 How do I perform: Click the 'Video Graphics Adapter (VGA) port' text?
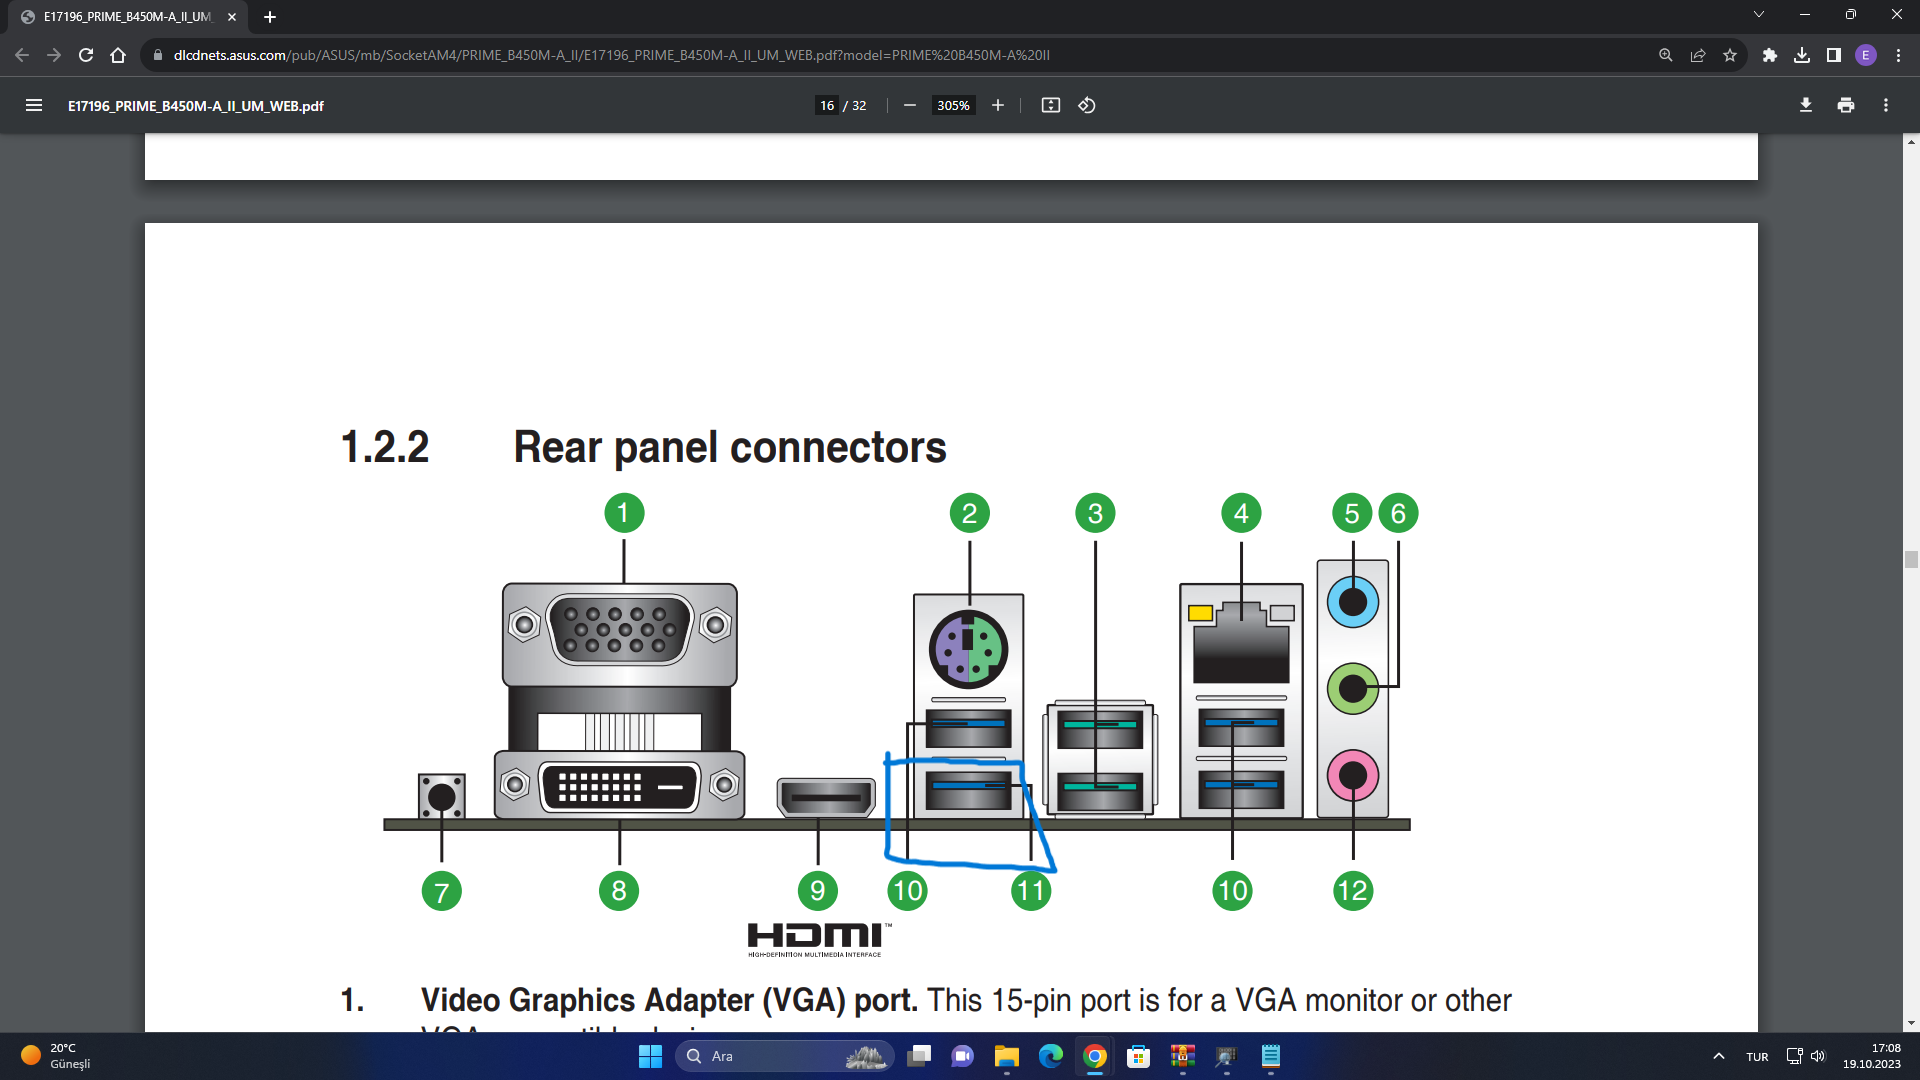click(x=669, y=1000)
